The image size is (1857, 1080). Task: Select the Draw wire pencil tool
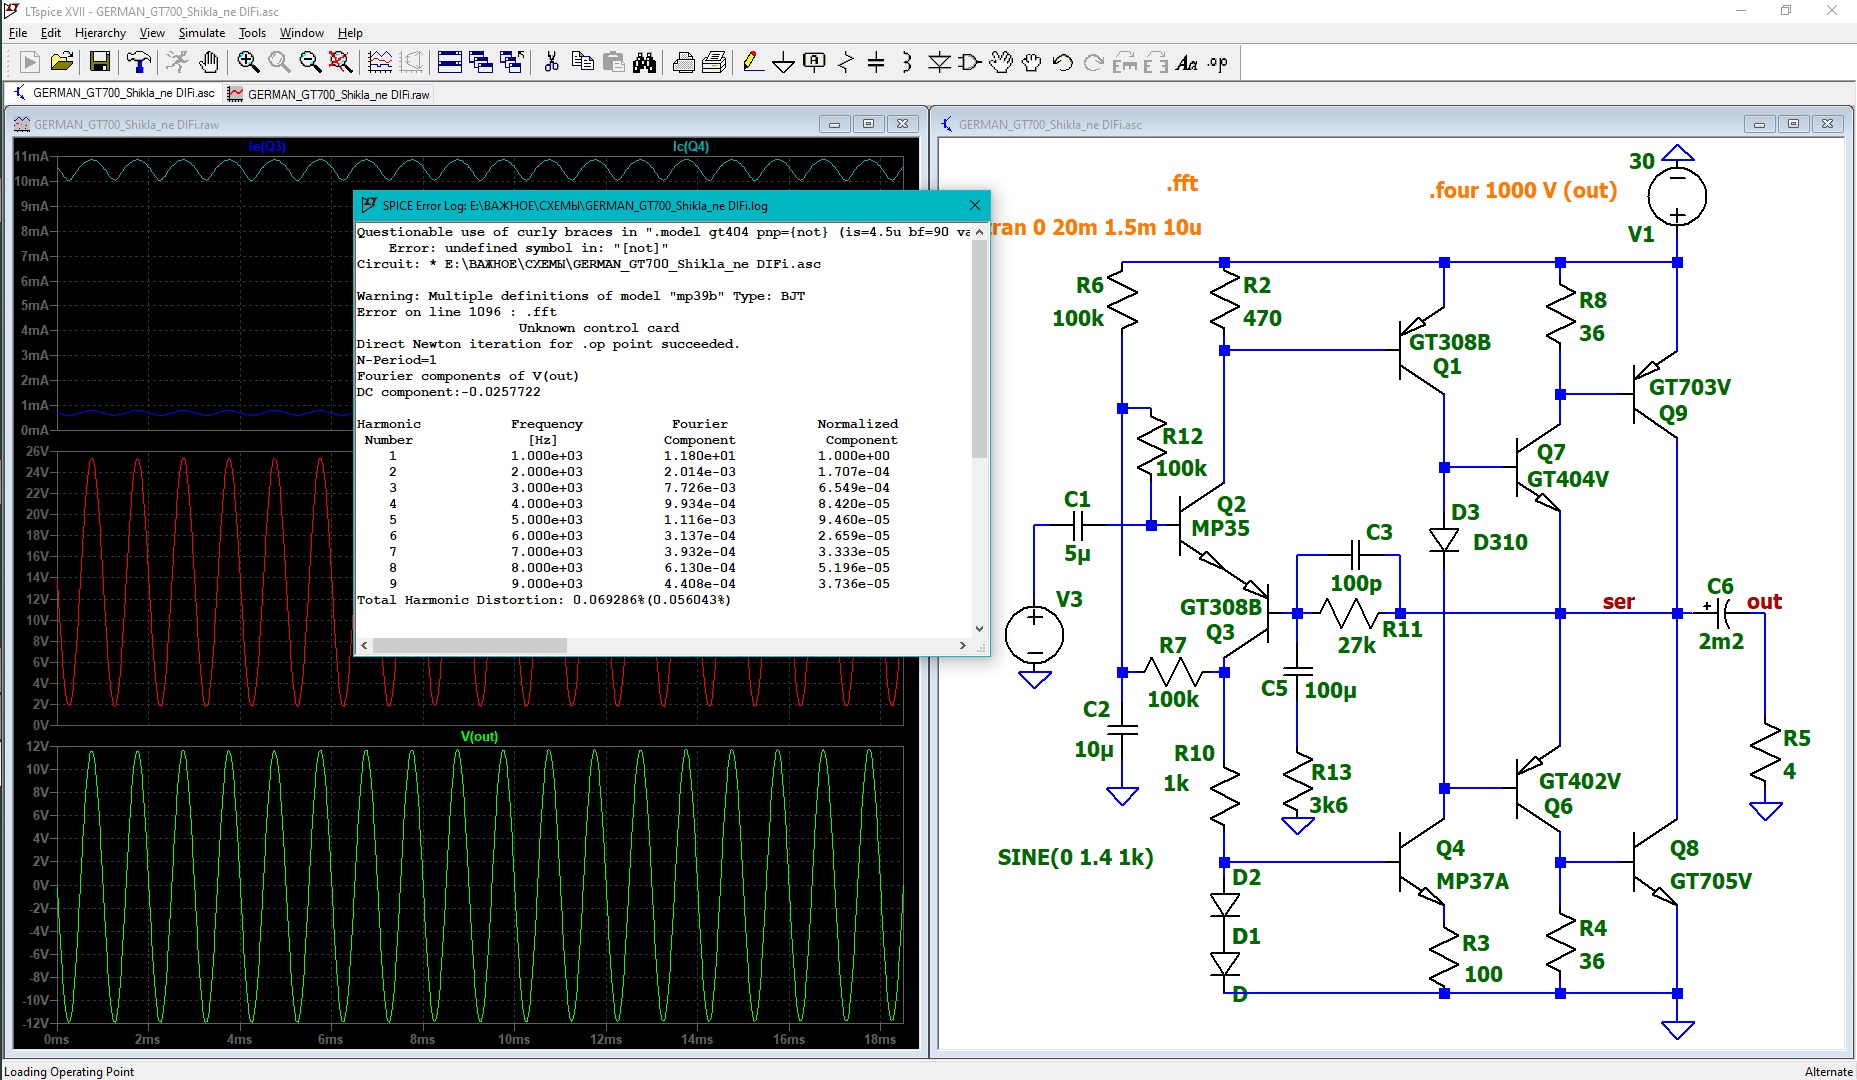(x=753, y=62)
